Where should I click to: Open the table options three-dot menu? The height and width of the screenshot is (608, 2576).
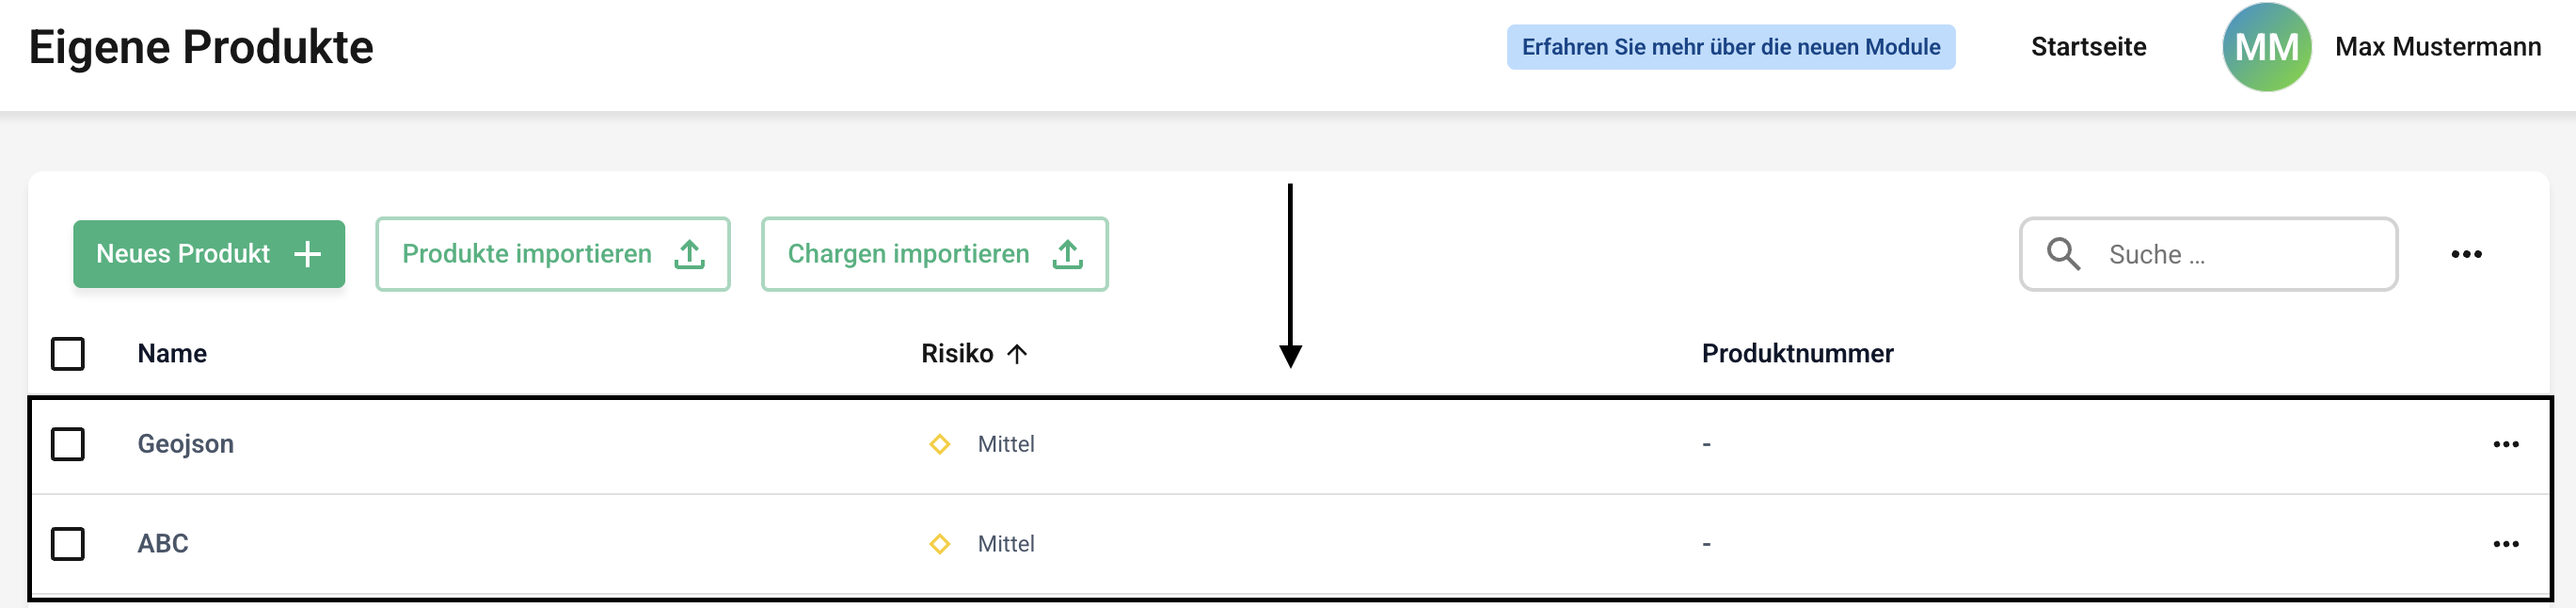point(2466,254)
